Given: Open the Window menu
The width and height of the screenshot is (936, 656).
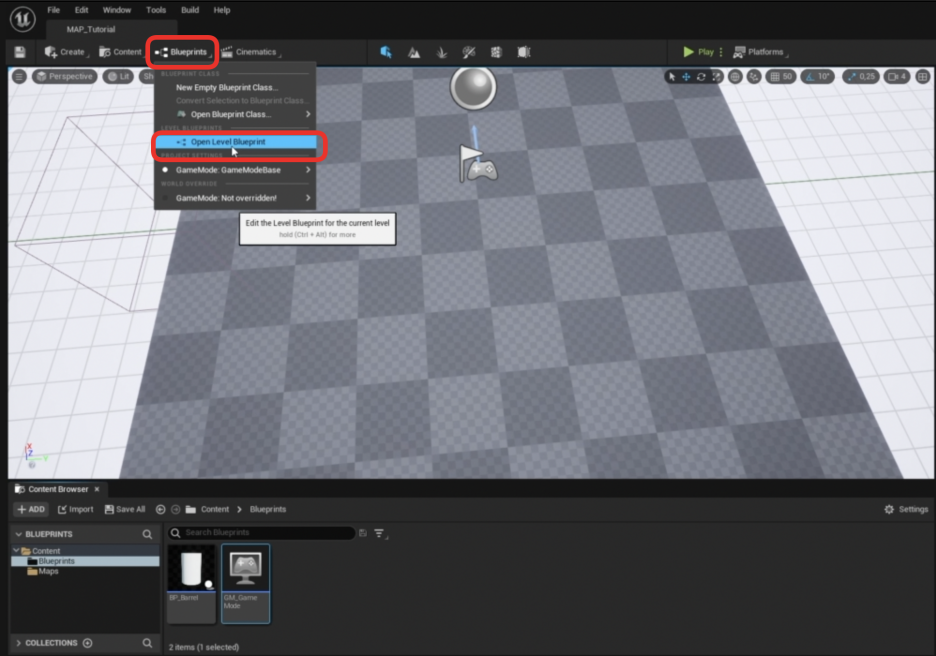Looking at the screenshot, I should point(116,10).
